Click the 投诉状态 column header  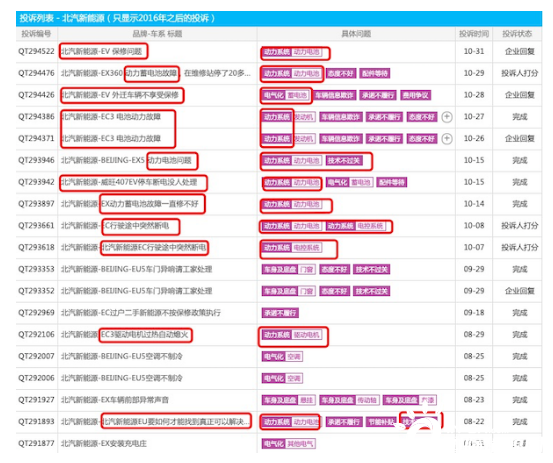(x=517, y=34)
